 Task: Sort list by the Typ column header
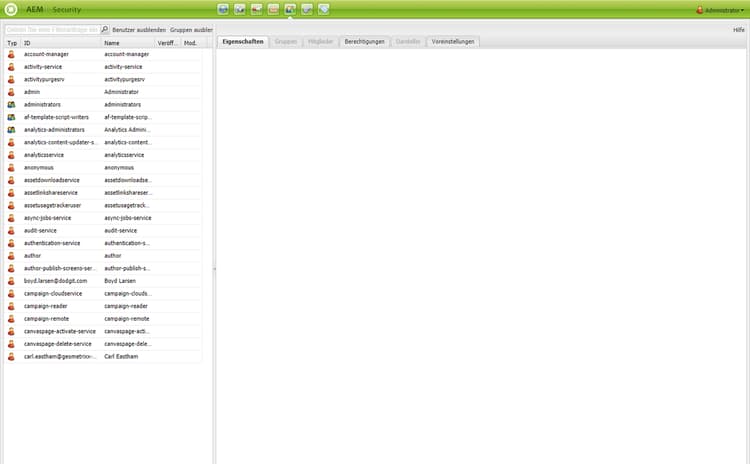click(x=12, y=43)
